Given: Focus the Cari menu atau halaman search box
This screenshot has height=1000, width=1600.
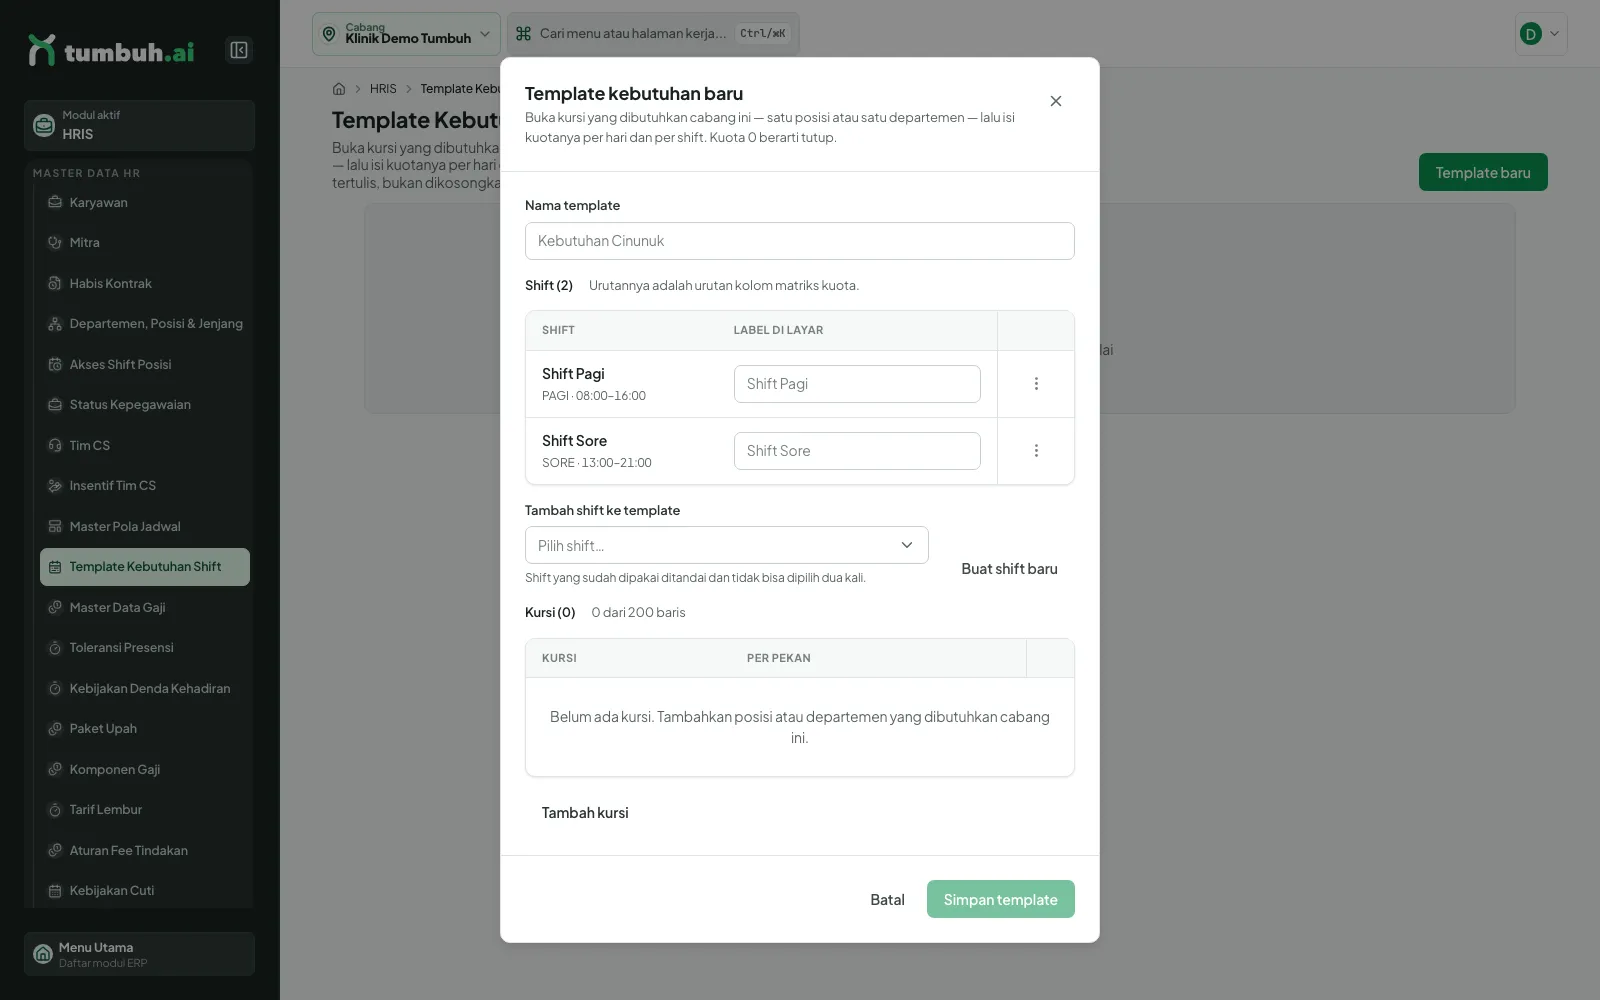Looking at the screenshot, I should click(x=653, y=34).
